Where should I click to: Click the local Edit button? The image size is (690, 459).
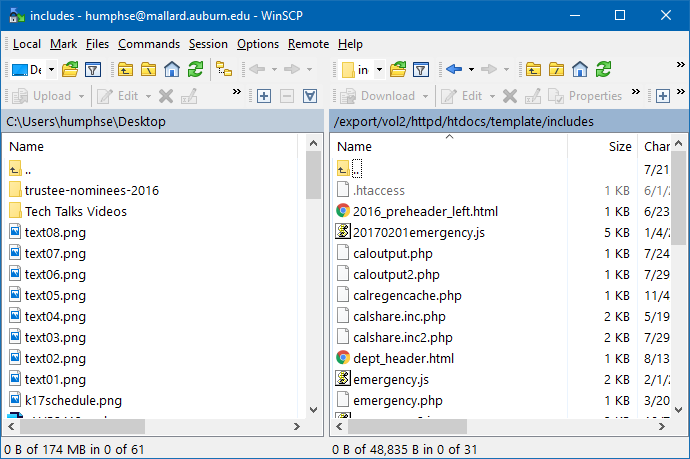click(x=118, y=96)
